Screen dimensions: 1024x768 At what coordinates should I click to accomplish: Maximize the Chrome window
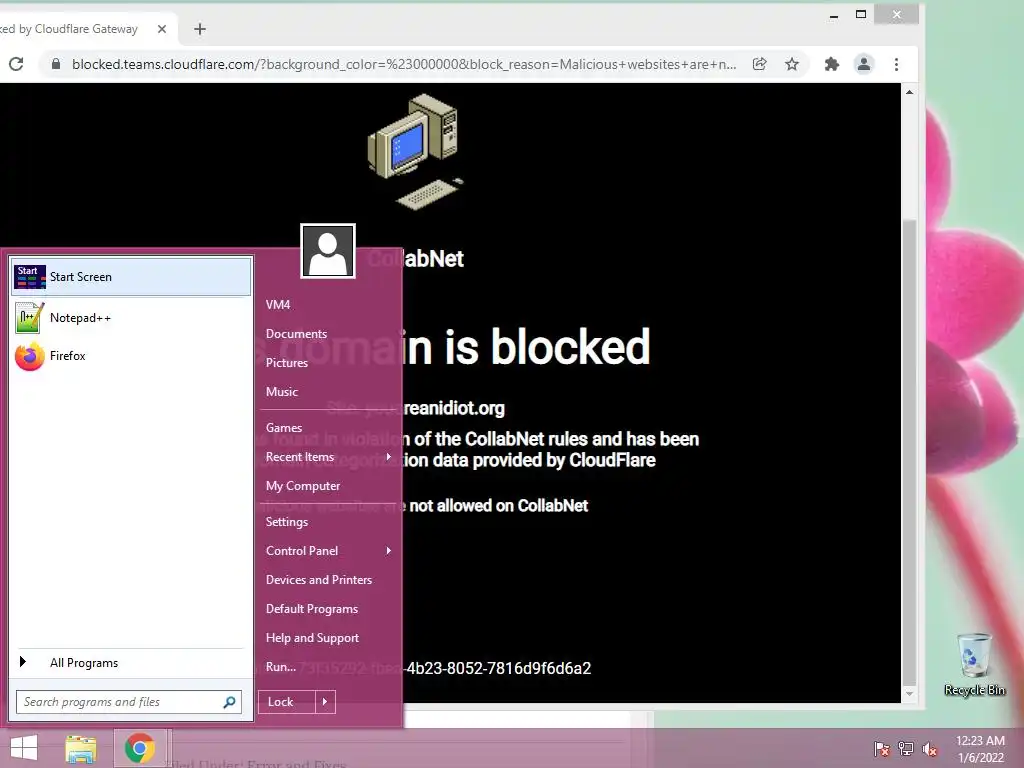coord(861,14)
